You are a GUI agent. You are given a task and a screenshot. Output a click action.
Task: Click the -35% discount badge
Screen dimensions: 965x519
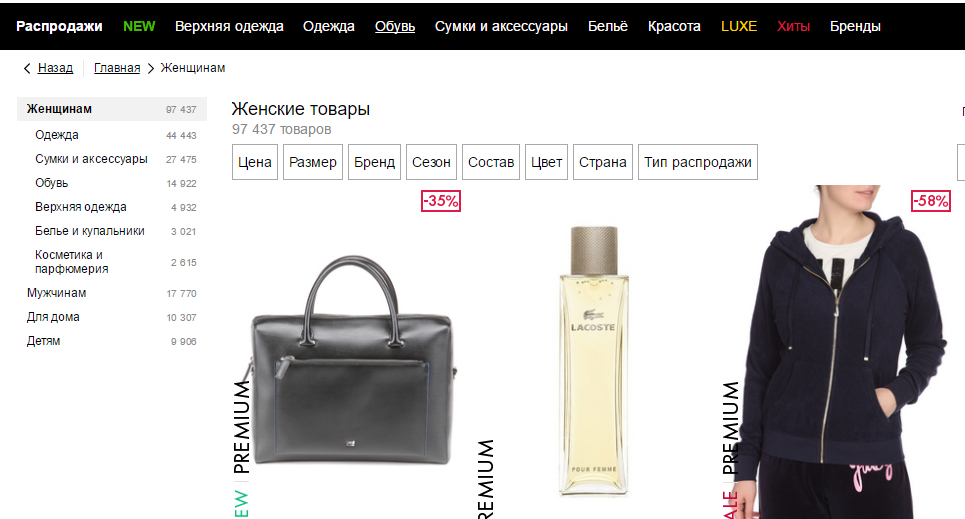pyautogui.click(x=441, y=201)
